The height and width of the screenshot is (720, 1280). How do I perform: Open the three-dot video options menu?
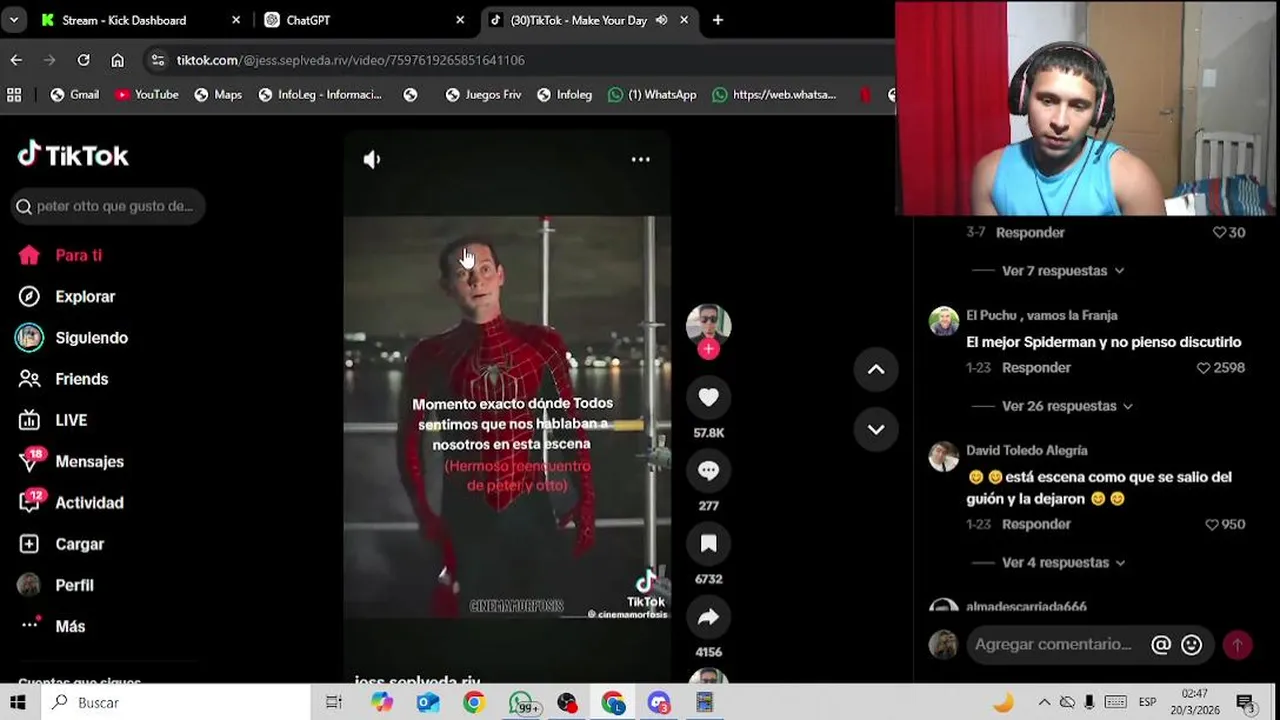point(641,159)
